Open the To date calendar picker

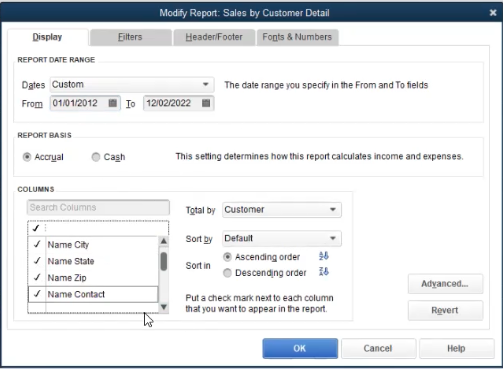click(x=206, y=103)
